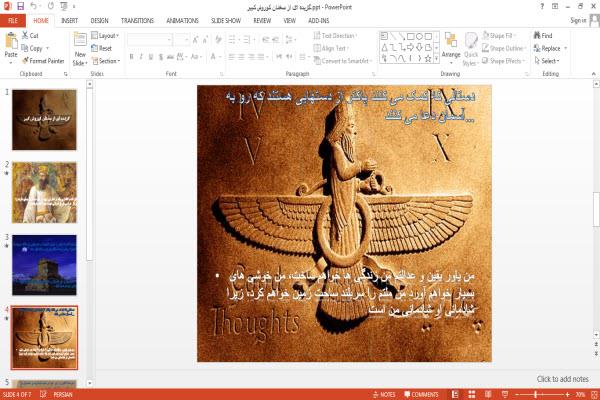The width and height of the screenshot is (600, 400).
Task: Toggle numbered list
Action: point(246,39)
